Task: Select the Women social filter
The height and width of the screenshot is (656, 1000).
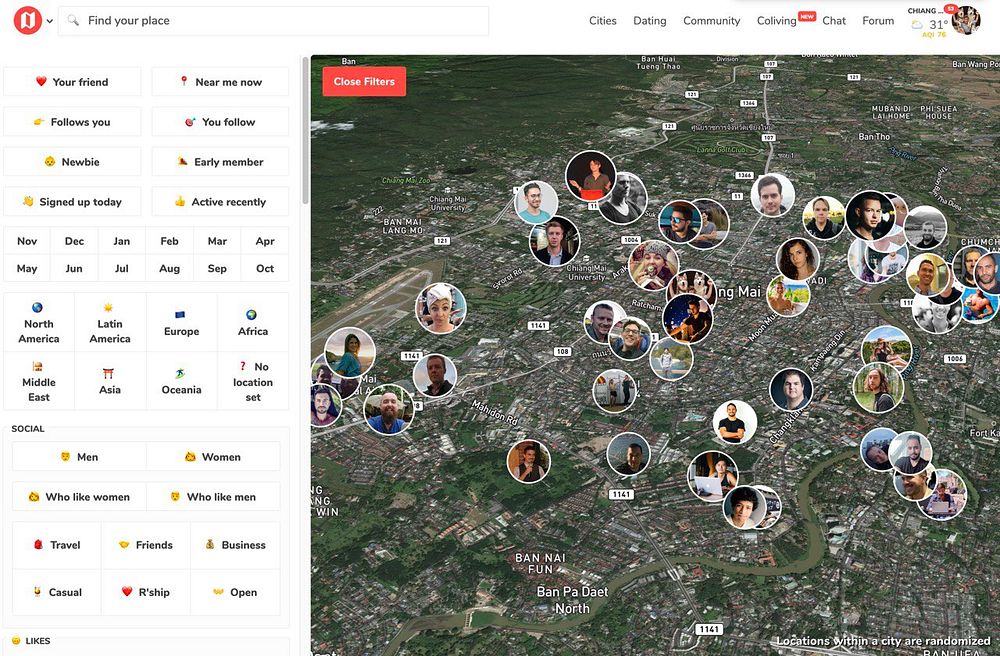Action: (213, 456)
